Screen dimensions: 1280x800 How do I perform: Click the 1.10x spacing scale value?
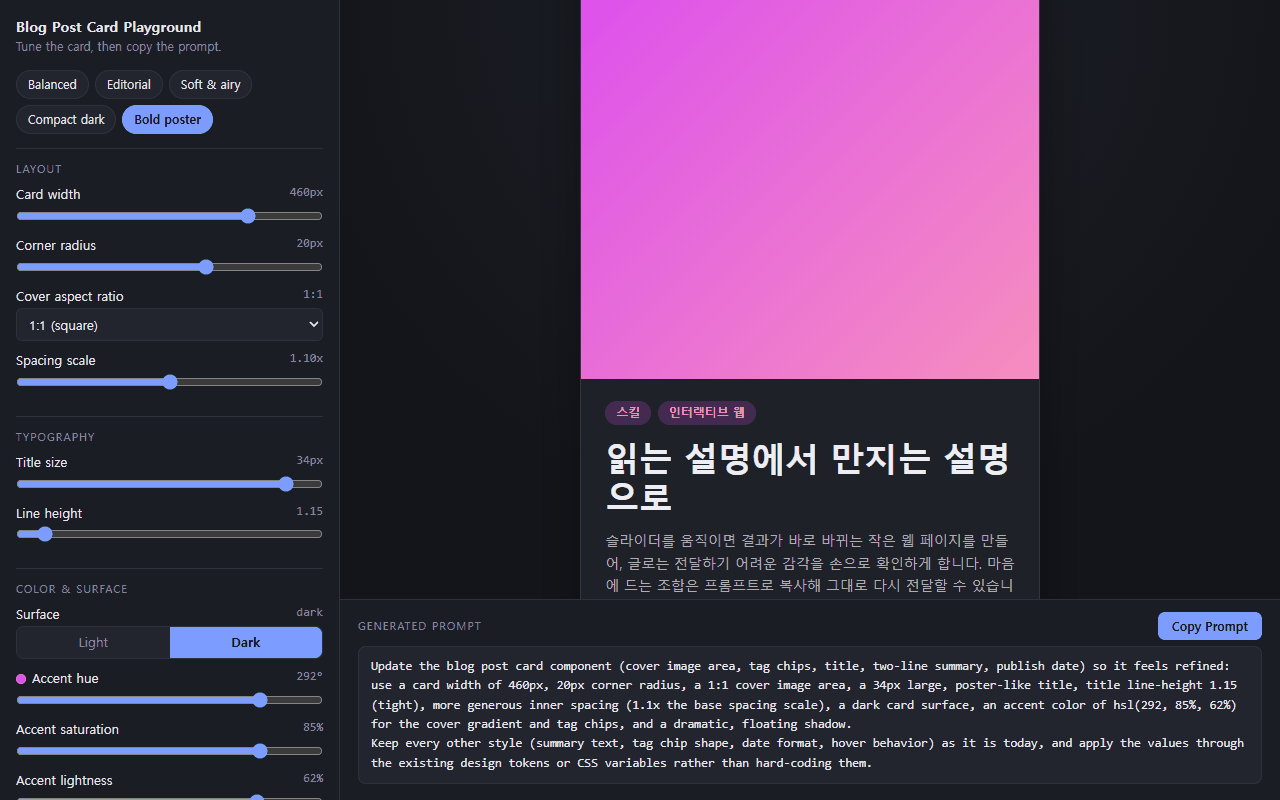pyautogui.click(x=306, y=359)
